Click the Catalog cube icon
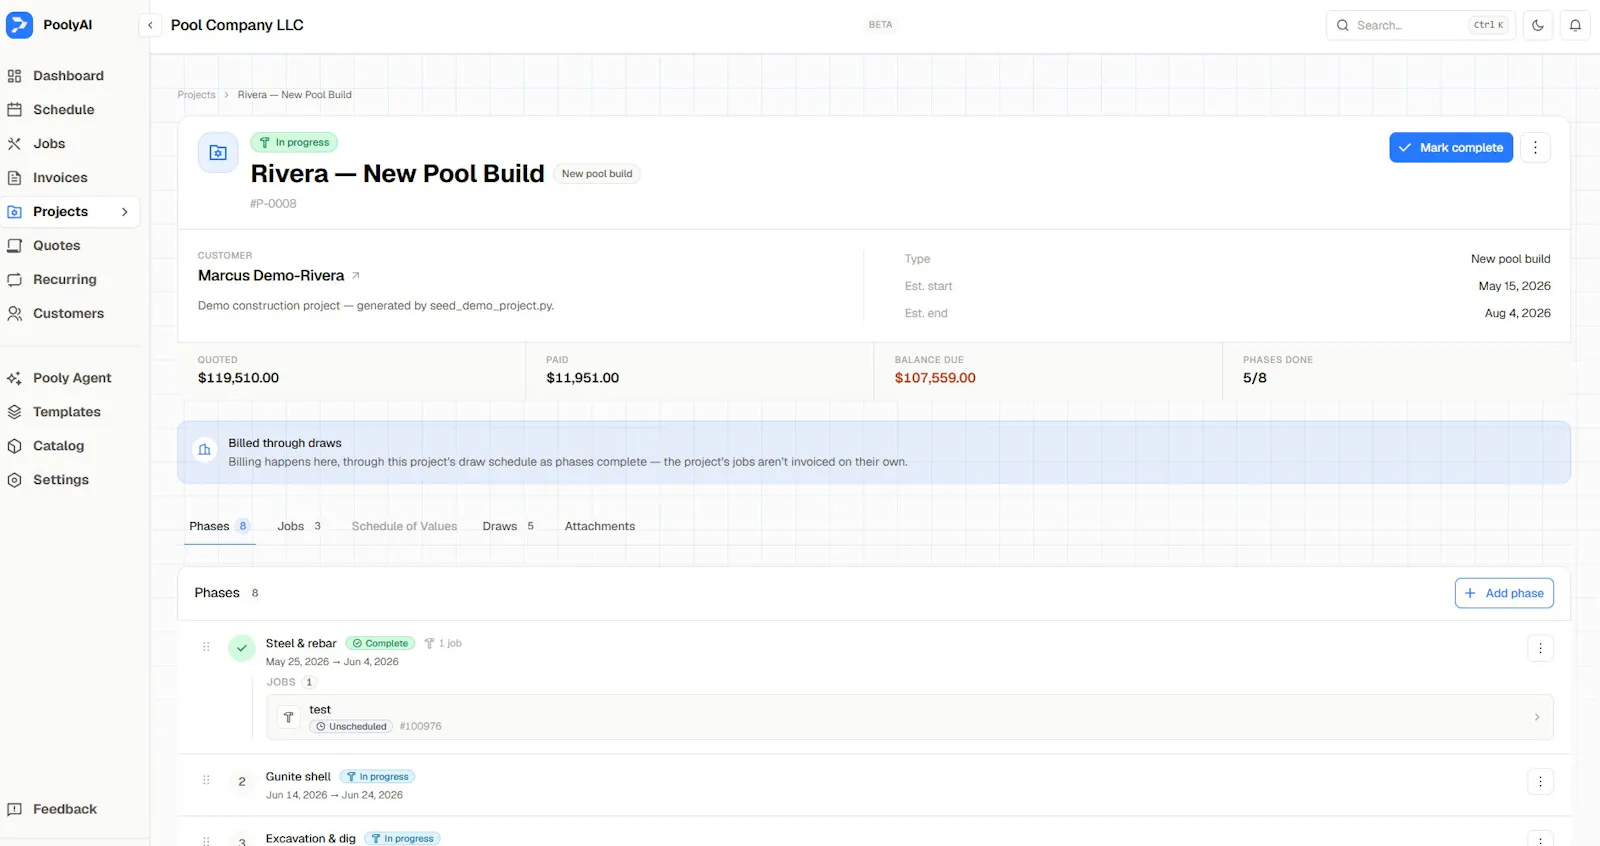This screenshot has height=846, width=1600. pos(14,446)
